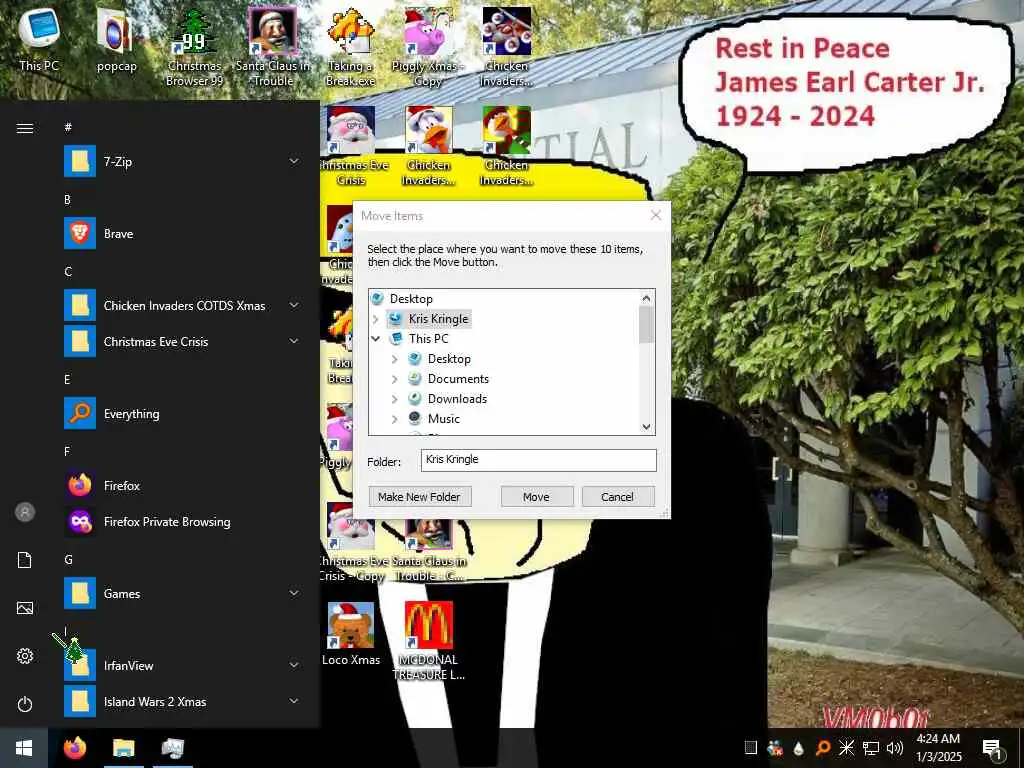Open Settings gear in Start menu
The width and height of the screenshot is (1024, 768).
click(x=25, y=656)
